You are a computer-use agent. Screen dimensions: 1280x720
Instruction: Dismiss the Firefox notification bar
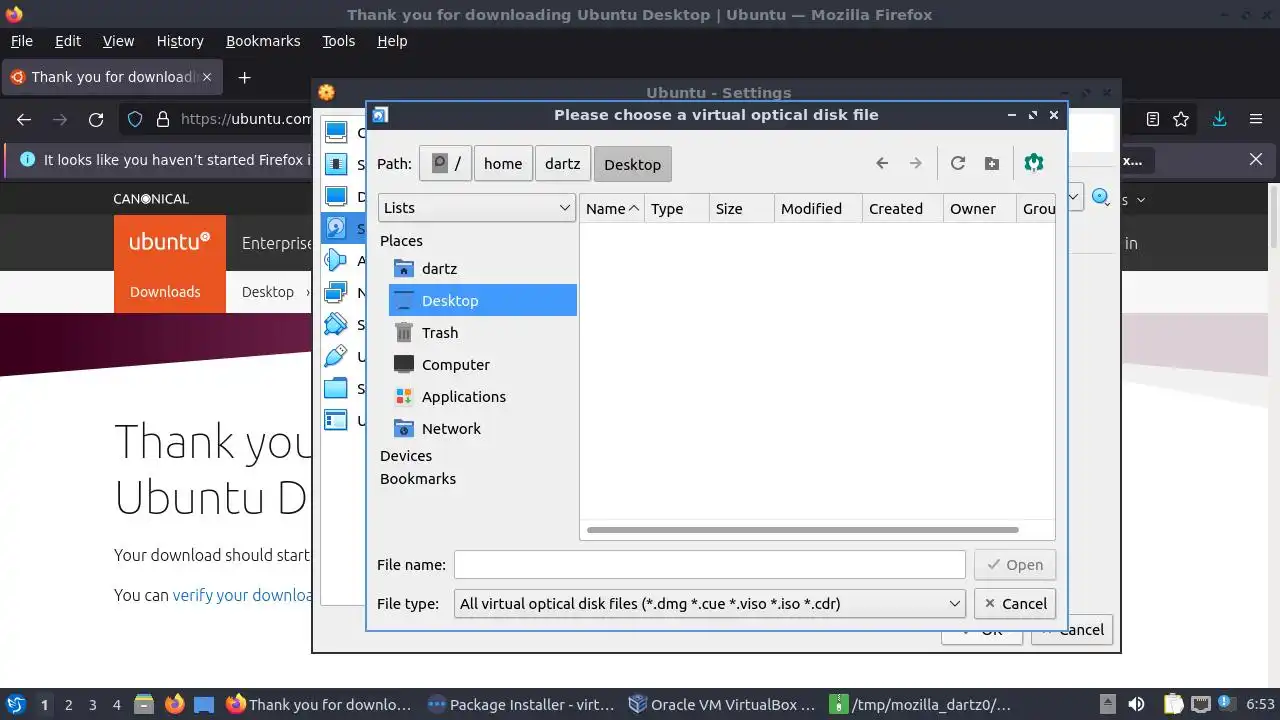[1256, 159]
